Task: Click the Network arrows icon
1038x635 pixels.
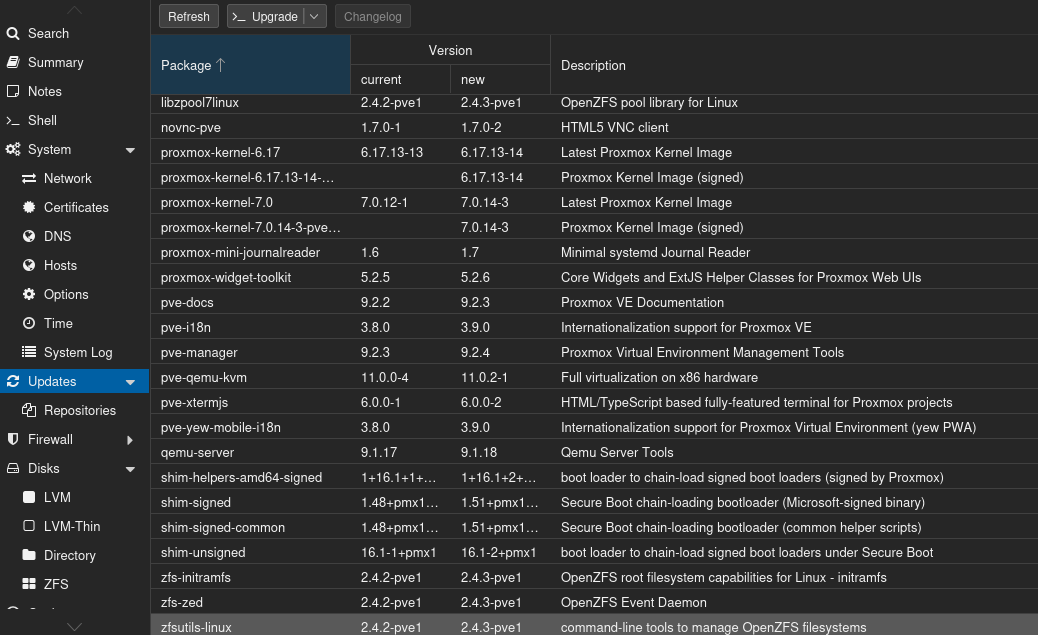Action: coord(28,179)
